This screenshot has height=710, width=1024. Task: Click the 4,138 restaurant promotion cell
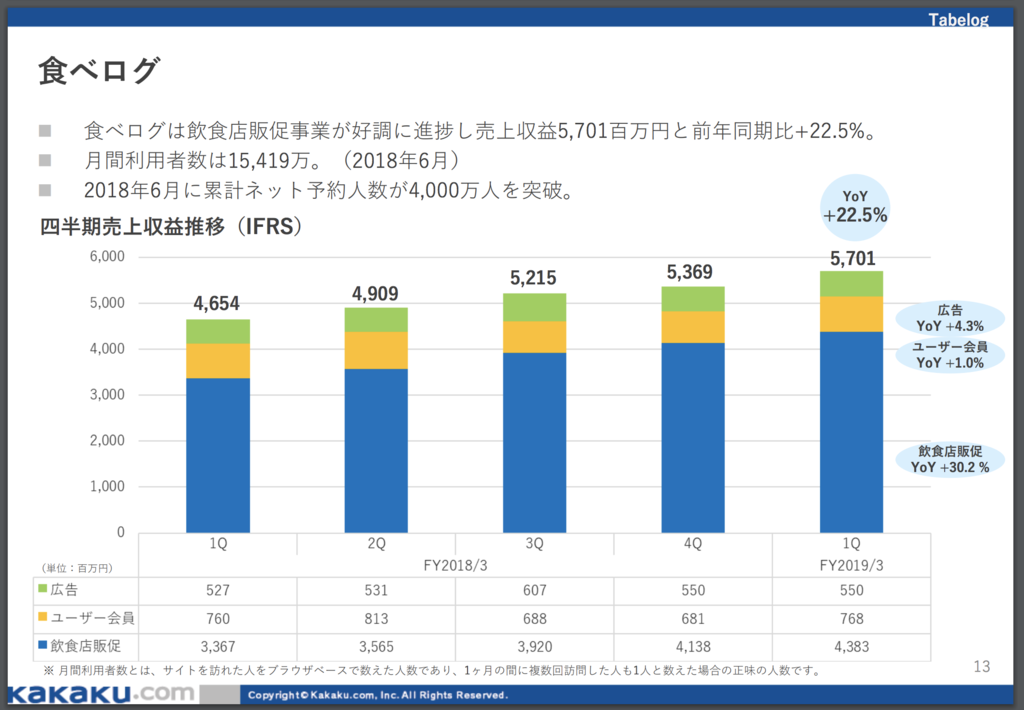693,647
